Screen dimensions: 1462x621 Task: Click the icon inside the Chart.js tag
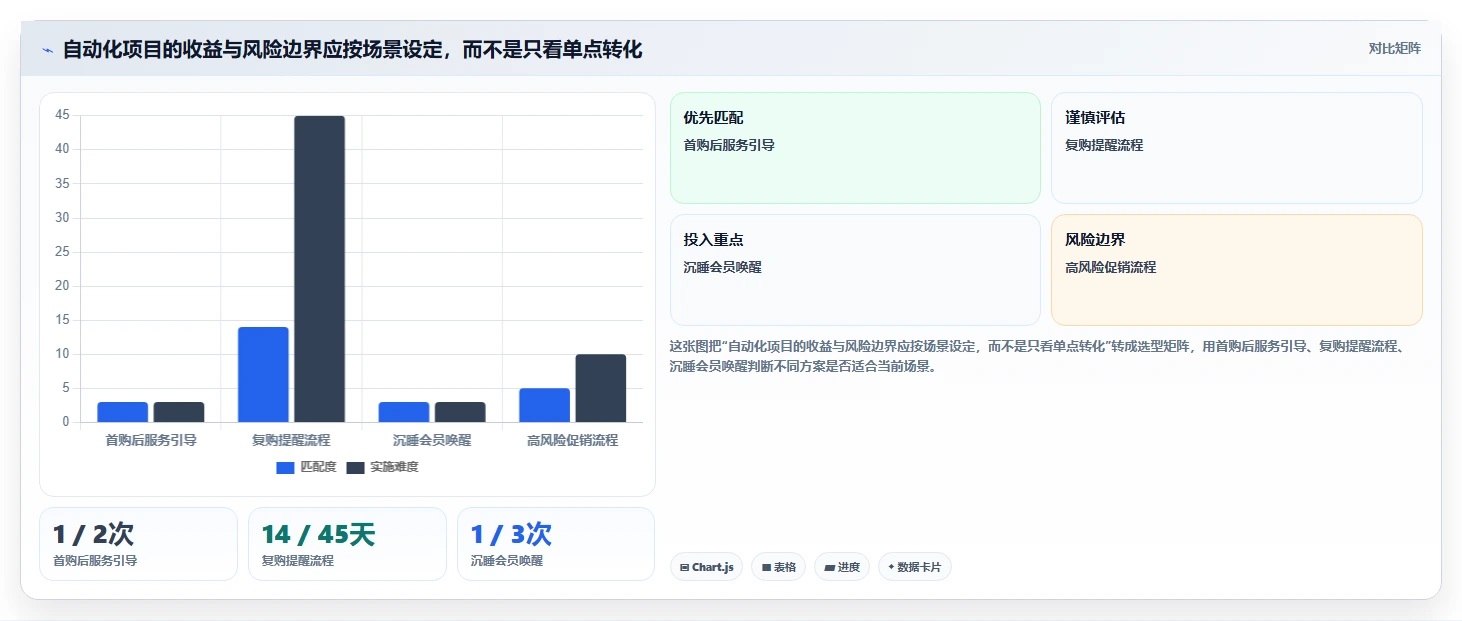(x=684, y=567)
